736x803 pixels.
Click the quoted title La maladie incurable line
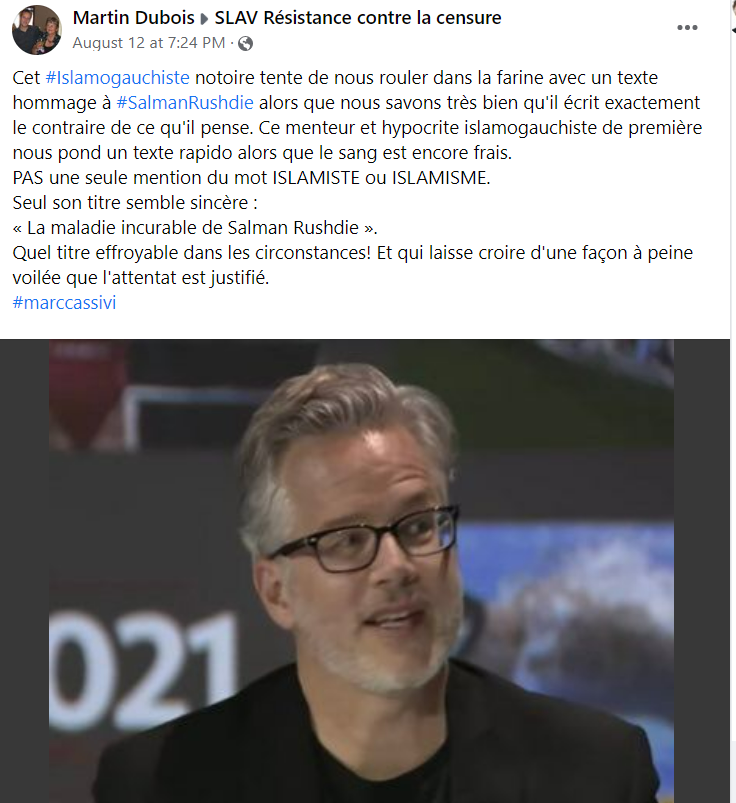(x=195, y=228)
